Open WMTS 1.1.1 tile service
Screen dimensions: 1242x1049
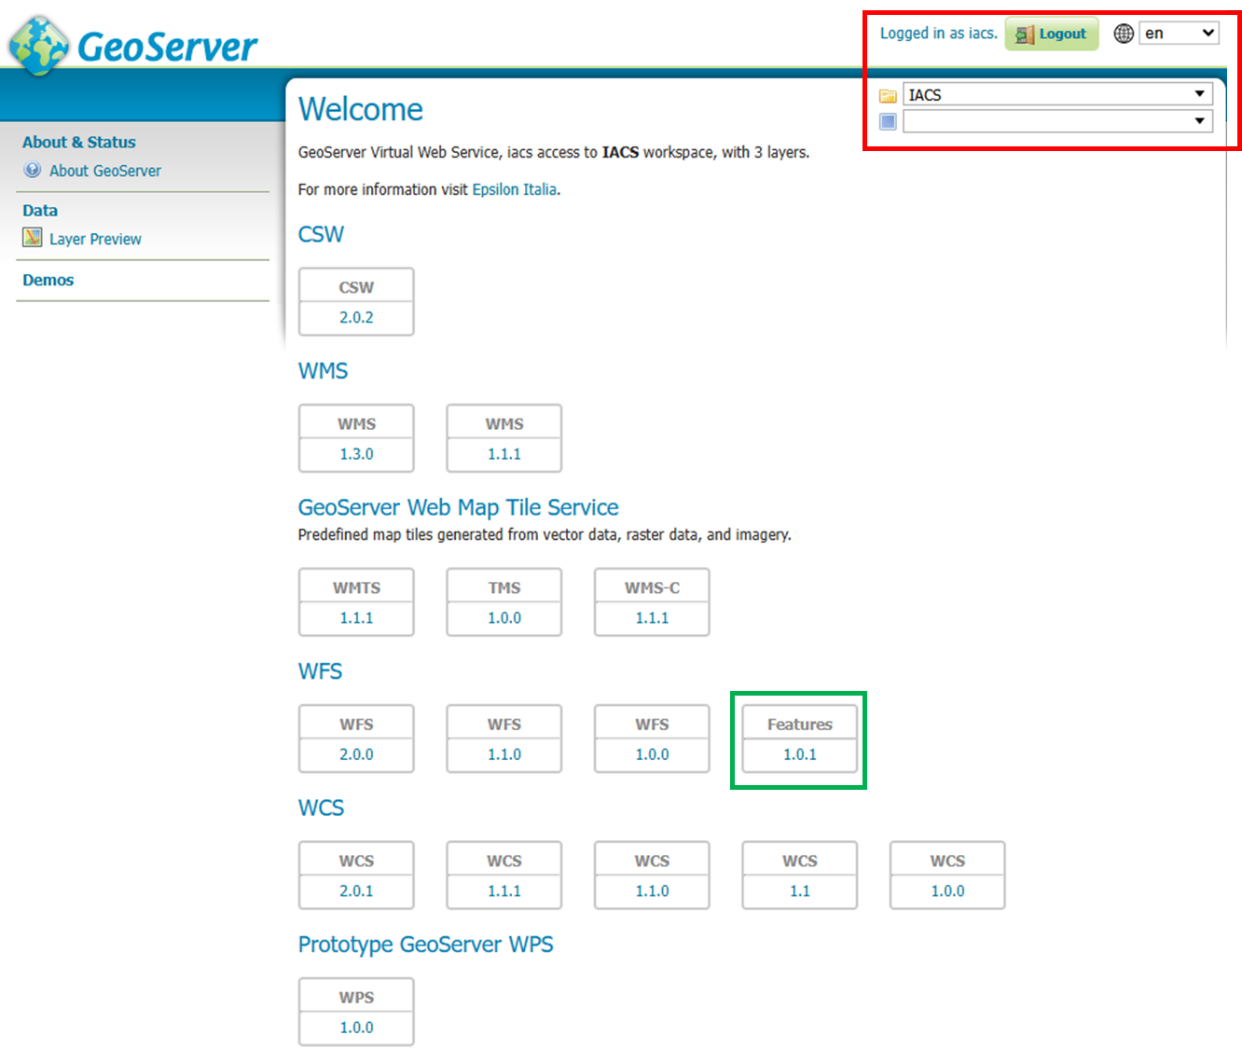tap(356, 618)
